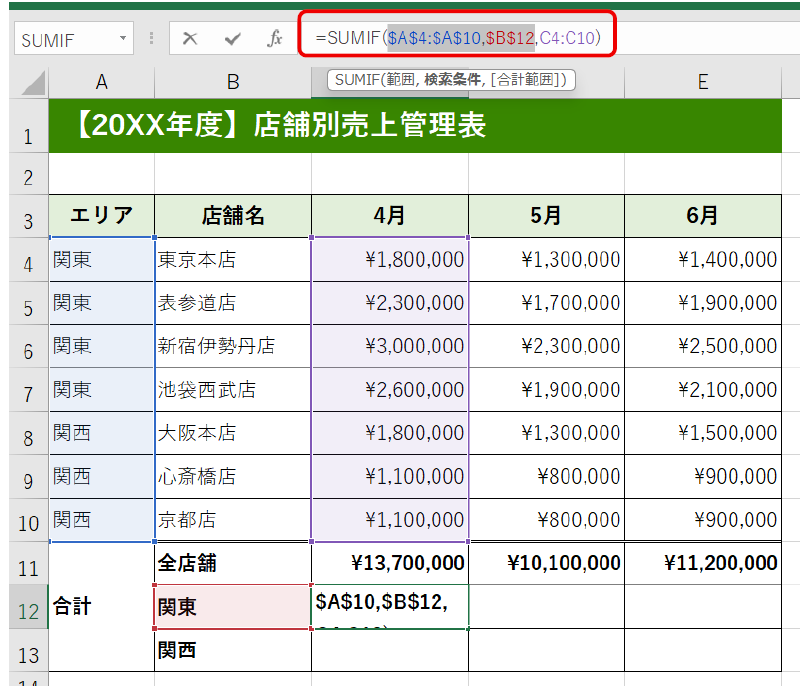Image resolution: width=800 pixels, height=688 pixels.
Task: Select column B header
Action: click(233, 82)
